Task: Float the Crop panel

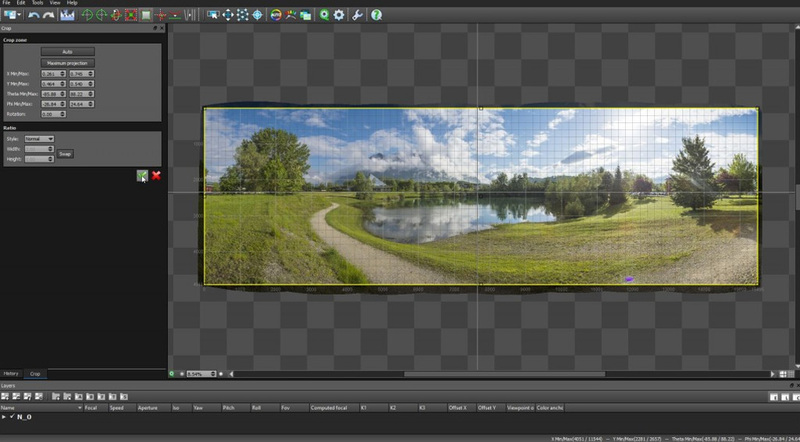Action: 155,29
